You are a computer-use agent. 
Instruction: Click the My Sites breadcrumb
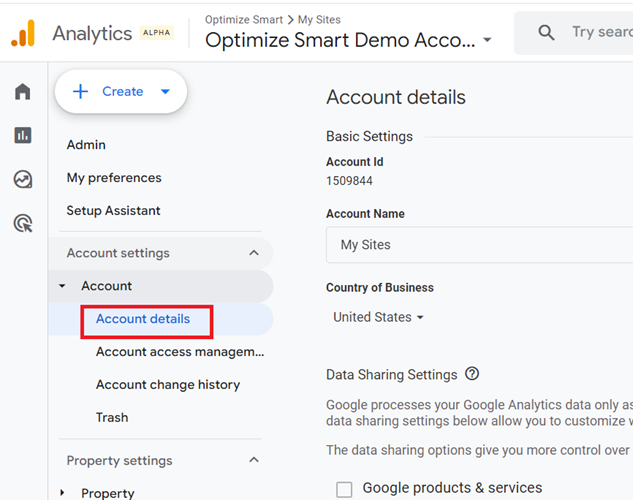319,19
